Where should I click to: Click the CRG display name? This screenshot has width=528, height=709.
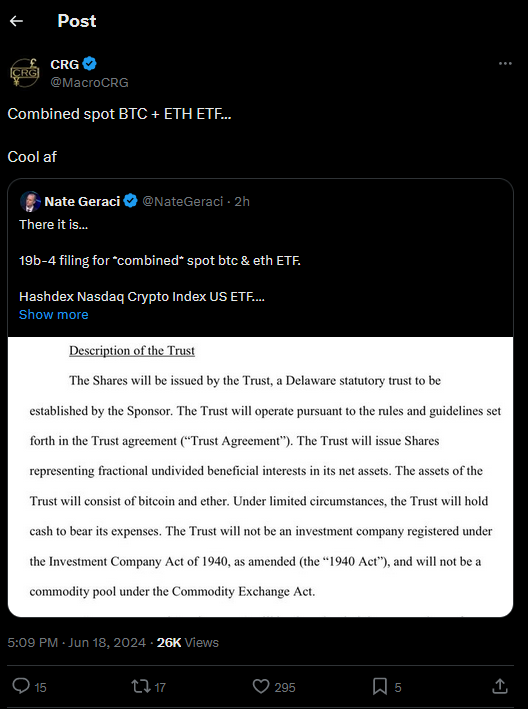pyautogui.click(x=65, y=64)
